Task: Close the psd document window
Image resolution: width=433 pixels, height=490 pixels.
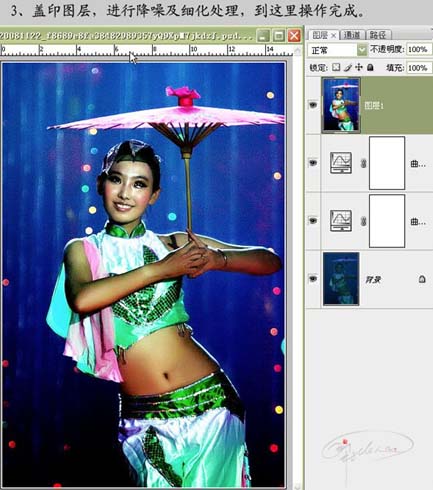Action: coord(294,35)
